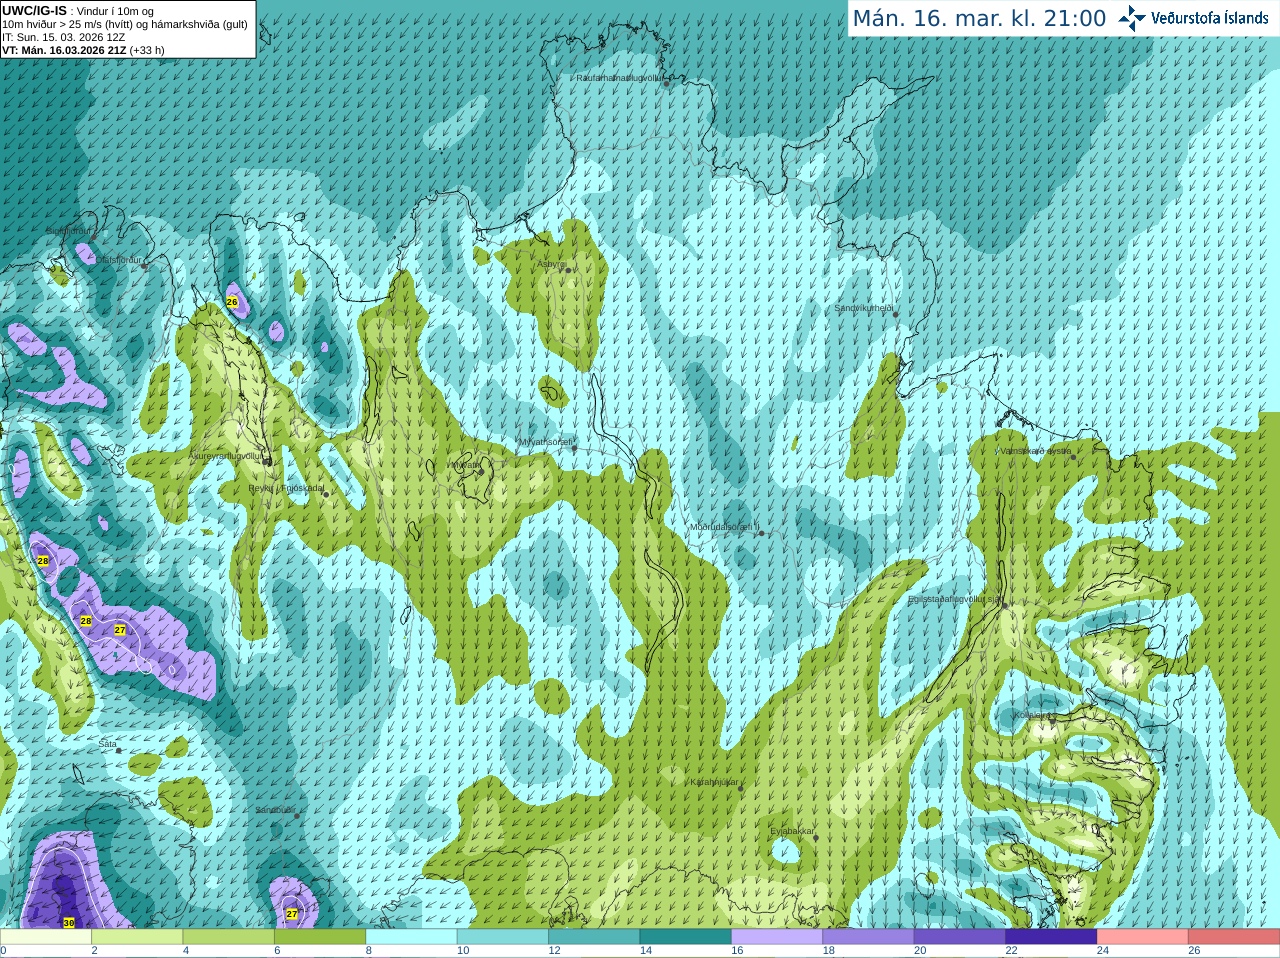Click the 'UWC/IG-IS' model title
The height and width of the screenshot is (958, 1280).
[x=34, y=10]
